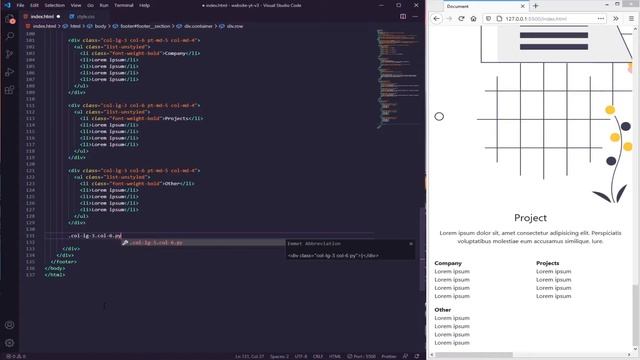Click the page info icon in address bar

[x=499, y=18]
